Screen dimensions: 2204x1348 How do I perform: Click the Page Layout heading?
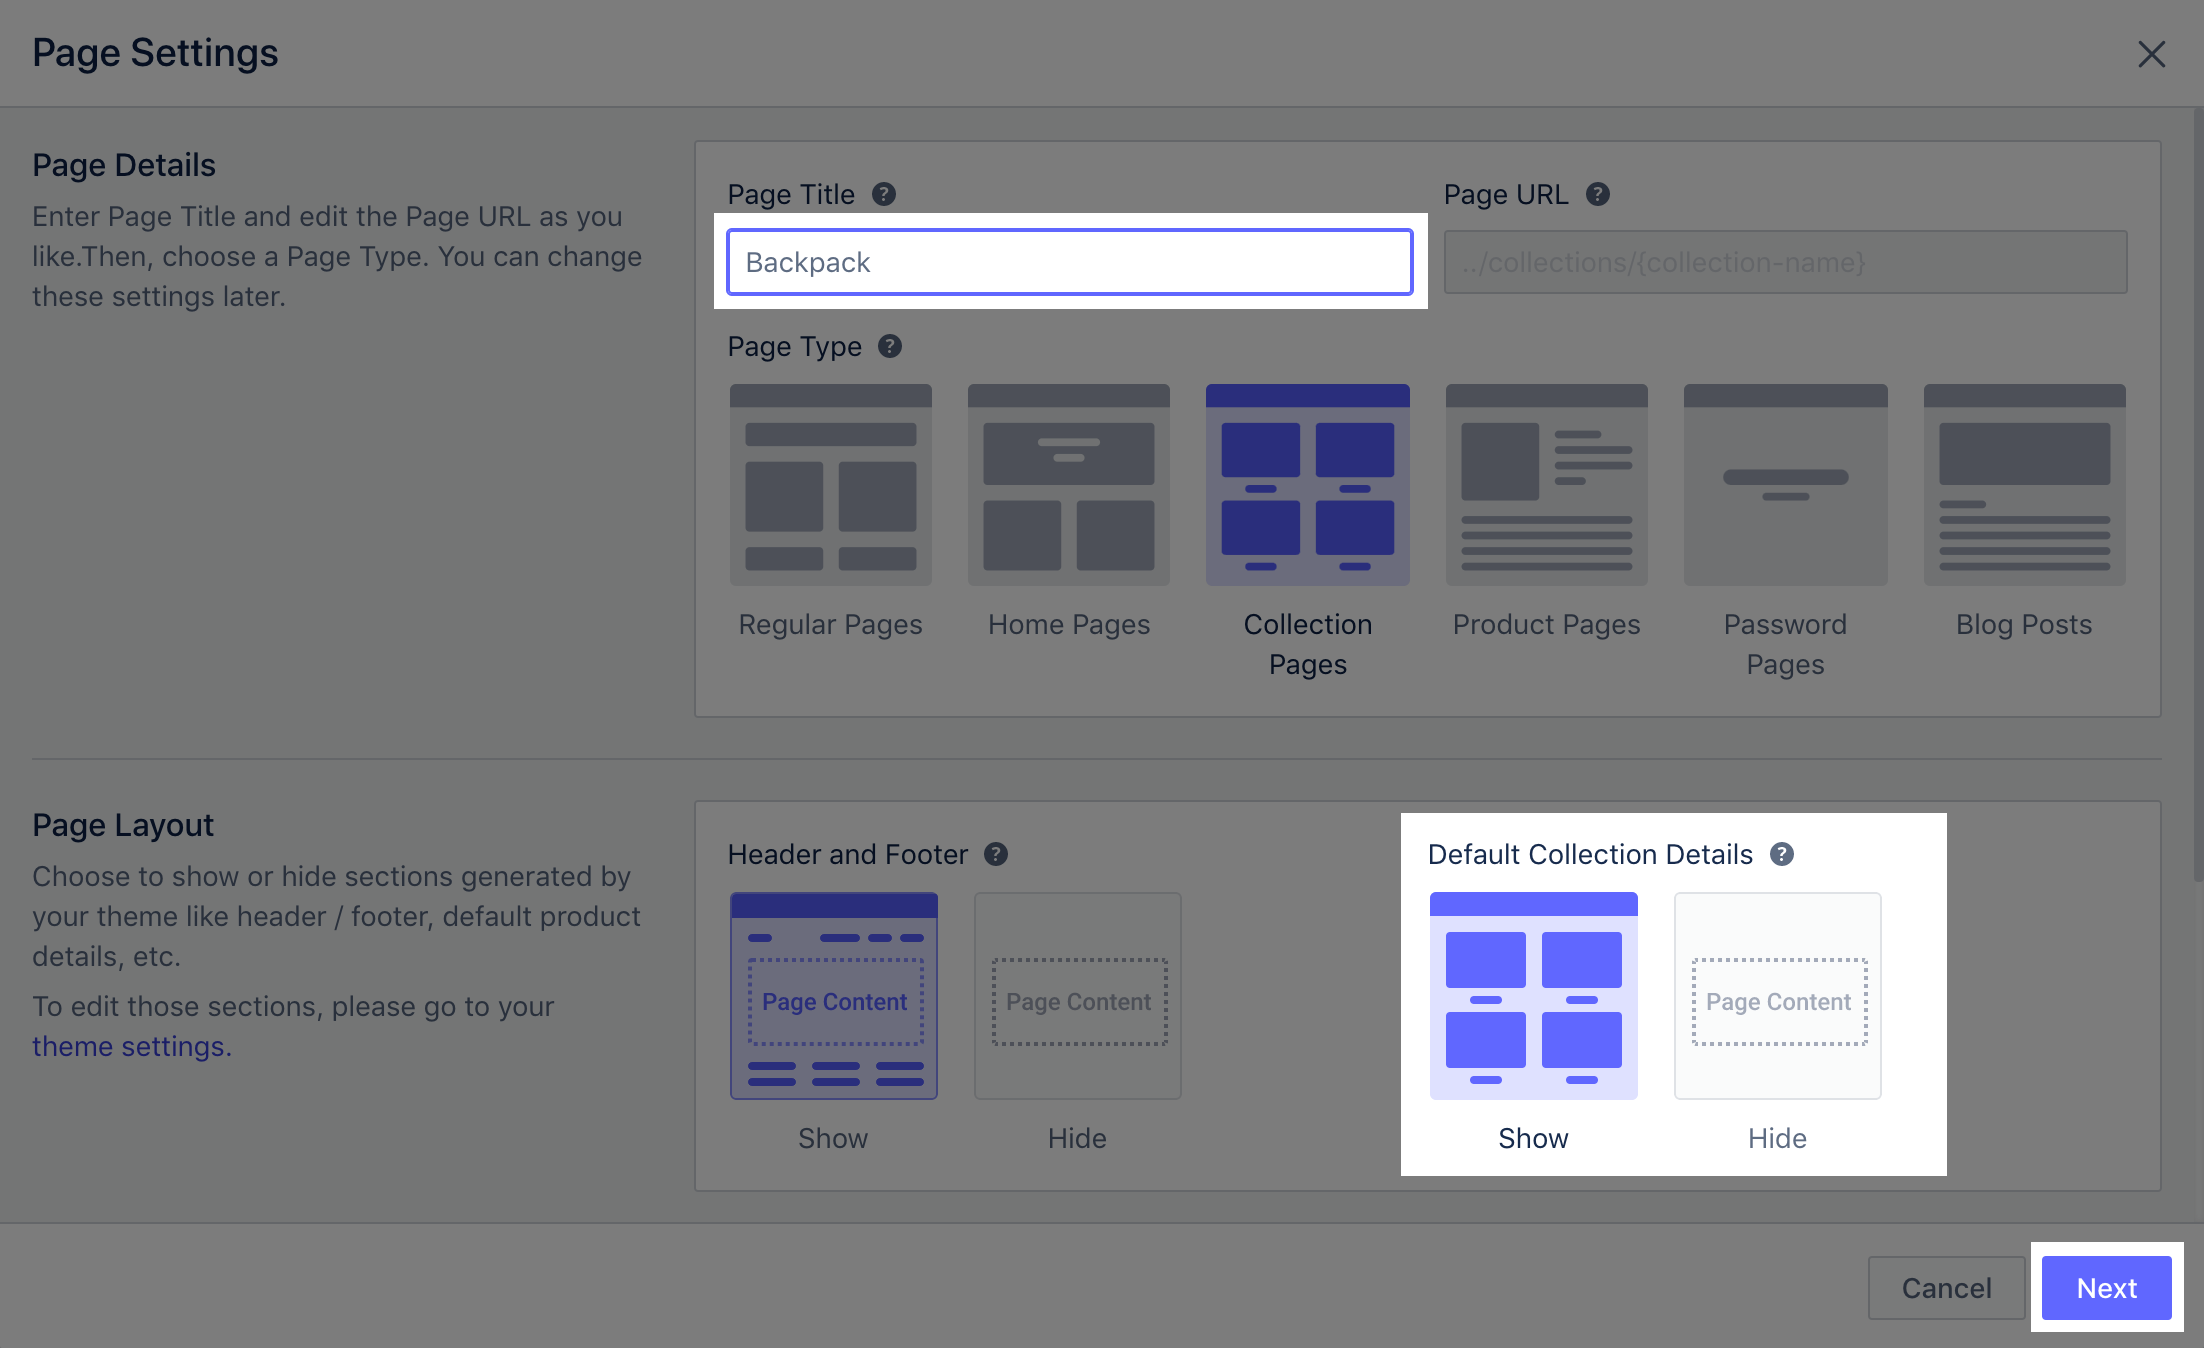pyautogui.click(x=123, y=825)
